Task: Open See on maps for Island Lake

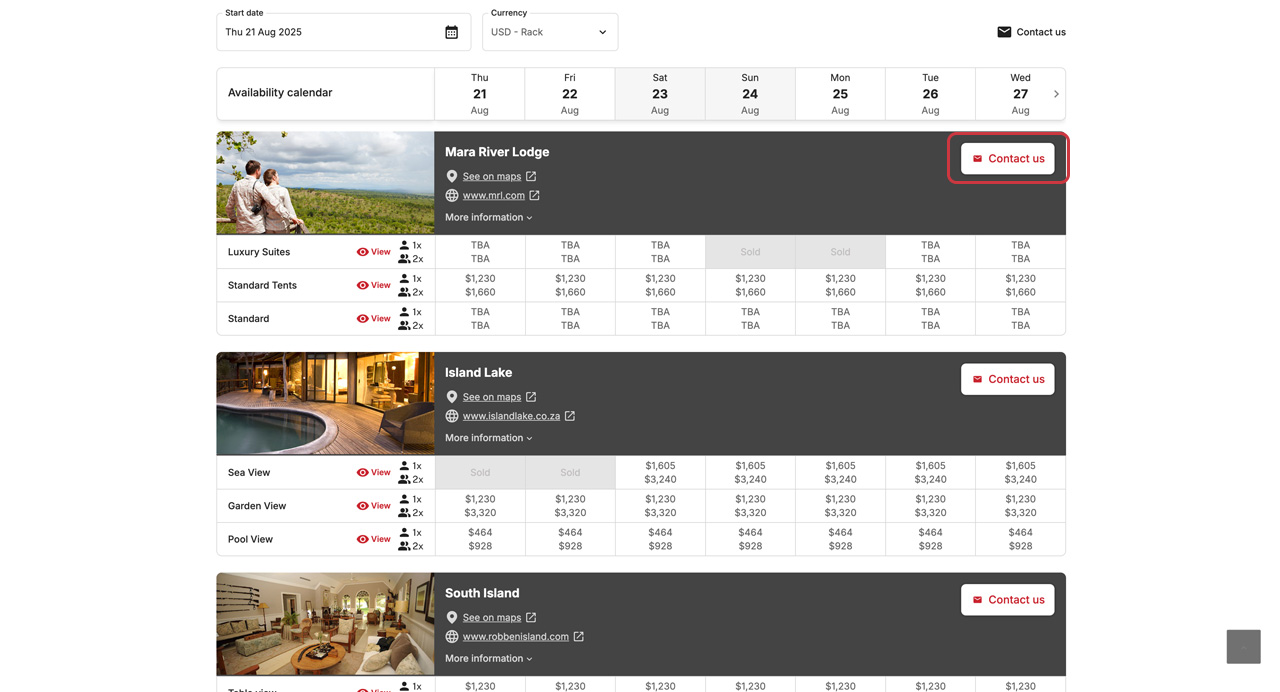Action: pos(491,397)
